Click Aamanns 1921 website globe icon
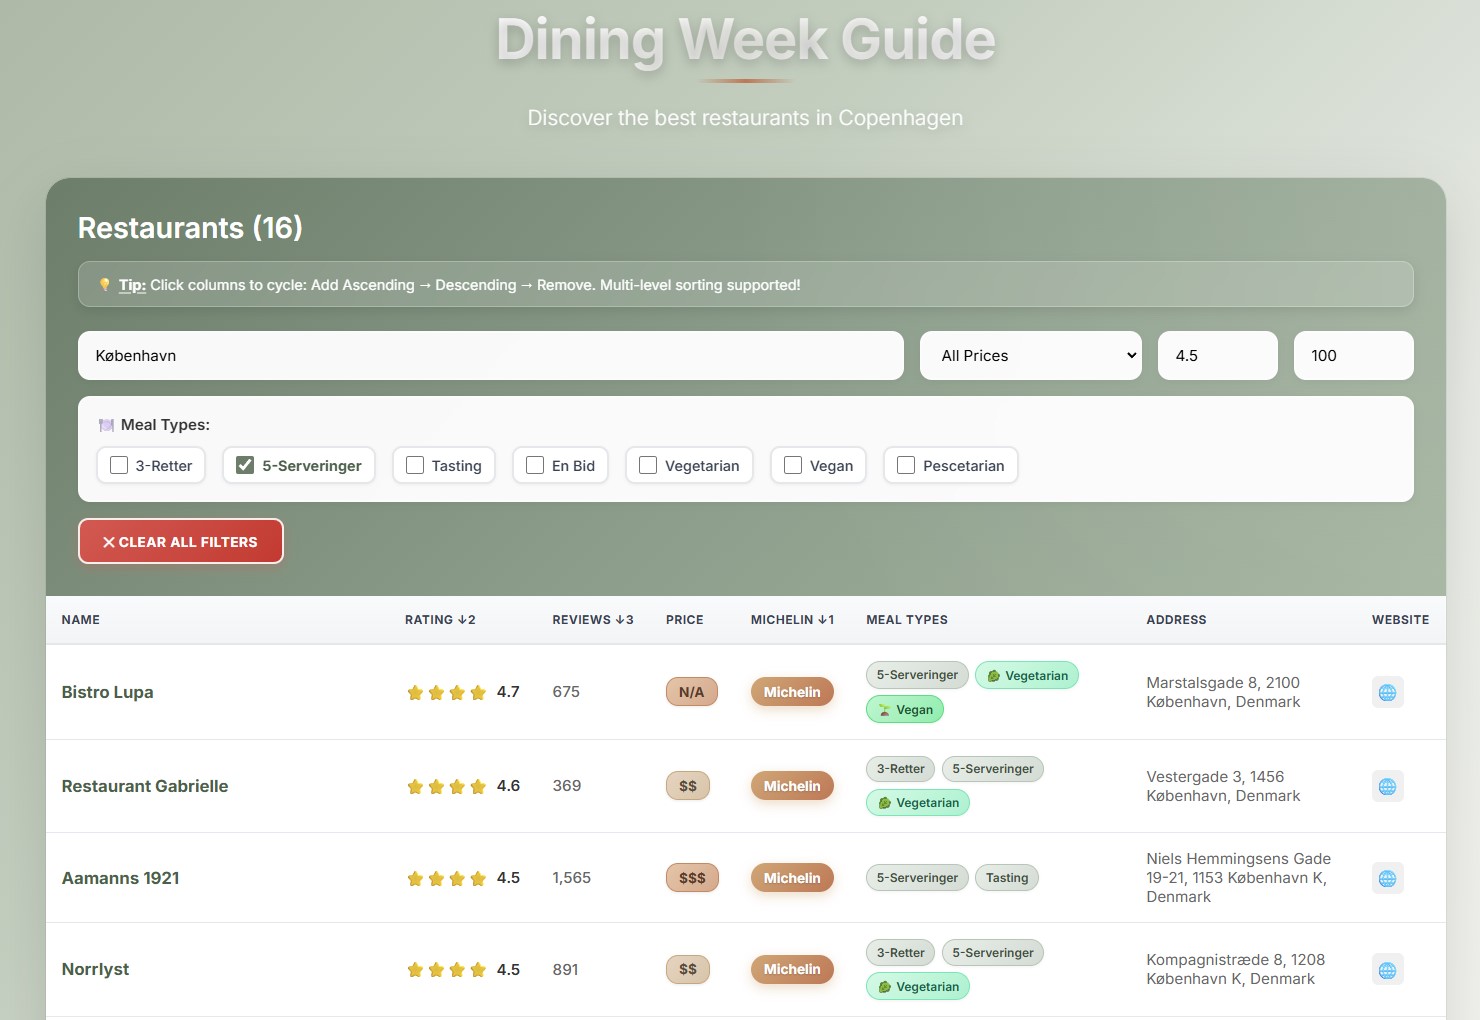Viewport: 1480px width, 1020px height. point(1387,878)
